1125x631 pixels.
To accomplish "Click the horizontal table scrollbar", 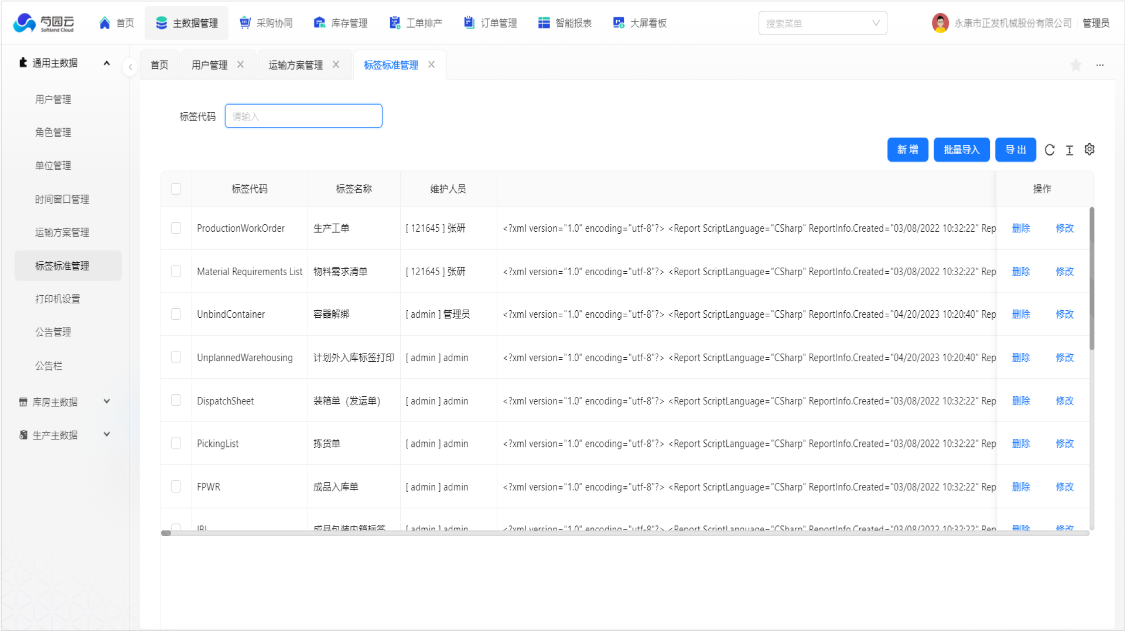I will 166,533.
